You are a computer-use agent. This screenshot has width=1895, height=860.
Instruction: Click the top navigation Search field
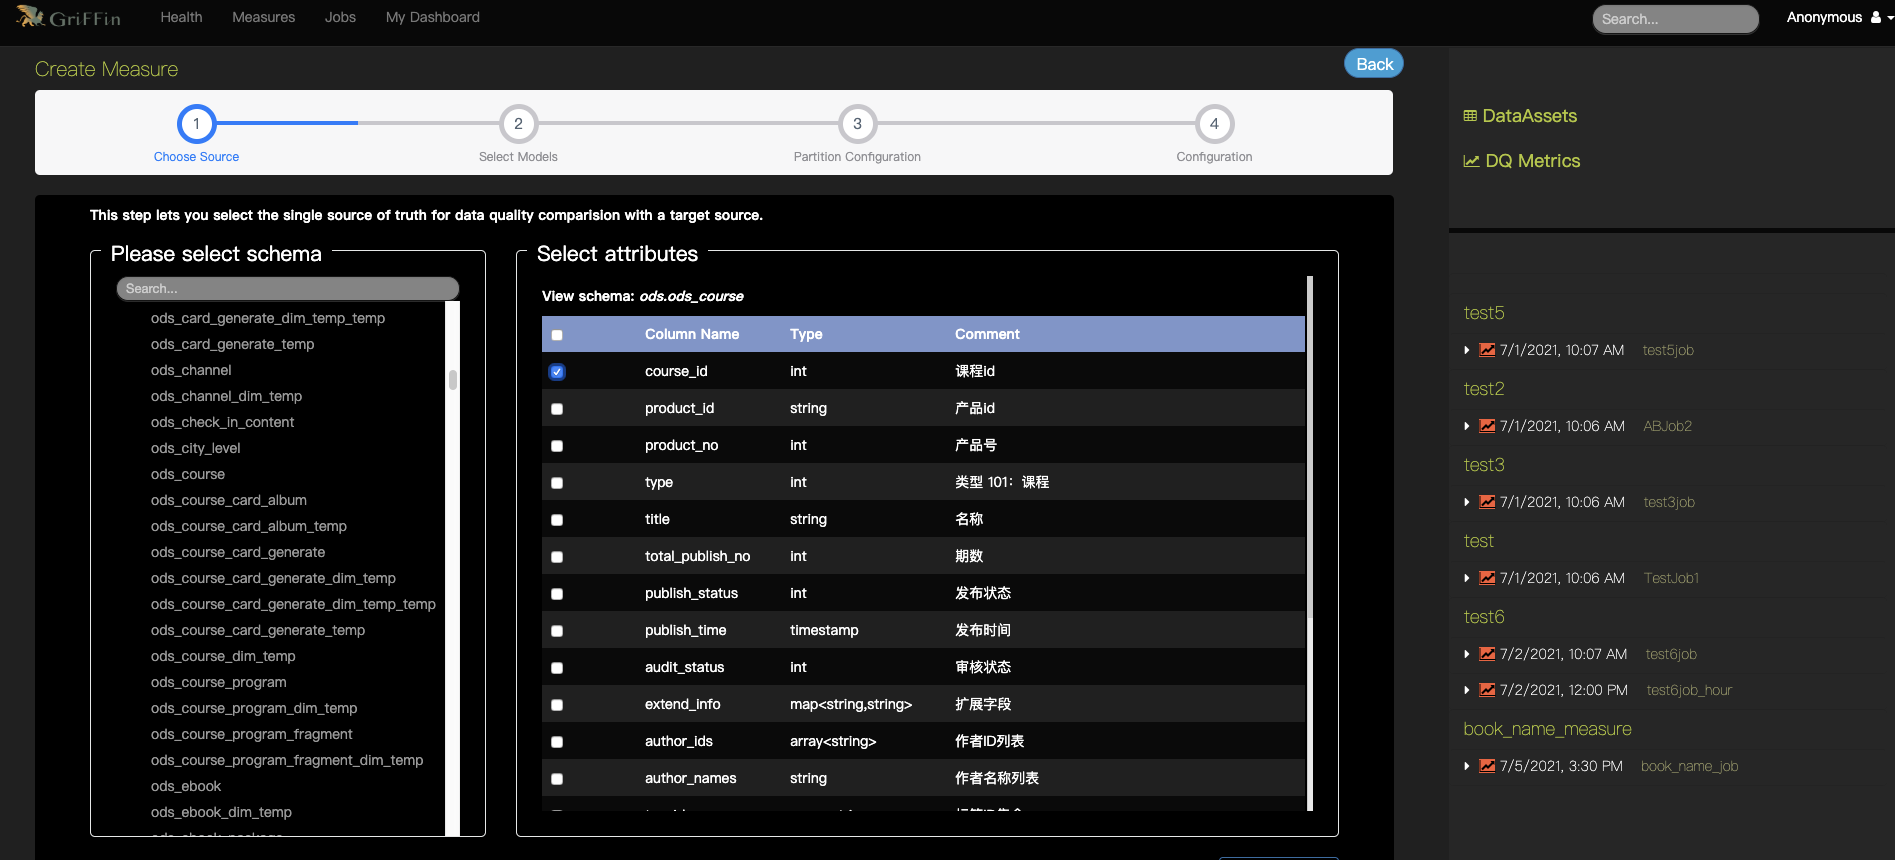[1675, 19]
